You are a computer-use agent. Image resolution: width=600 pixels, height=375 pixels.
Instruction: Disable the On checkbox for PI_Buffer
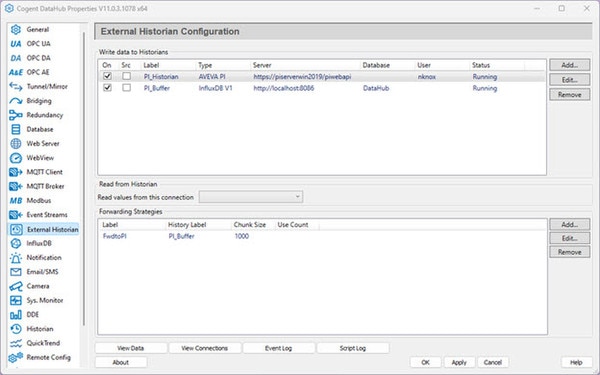coord(108,88)
